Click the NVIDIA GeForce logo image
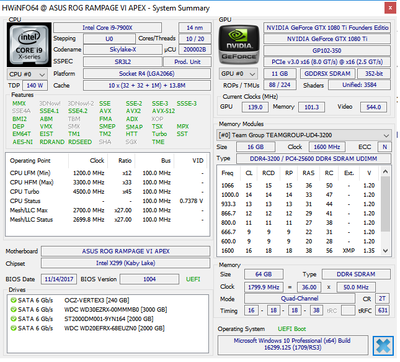The height and width of the screenshot is (362, 400). click(239, 44)
